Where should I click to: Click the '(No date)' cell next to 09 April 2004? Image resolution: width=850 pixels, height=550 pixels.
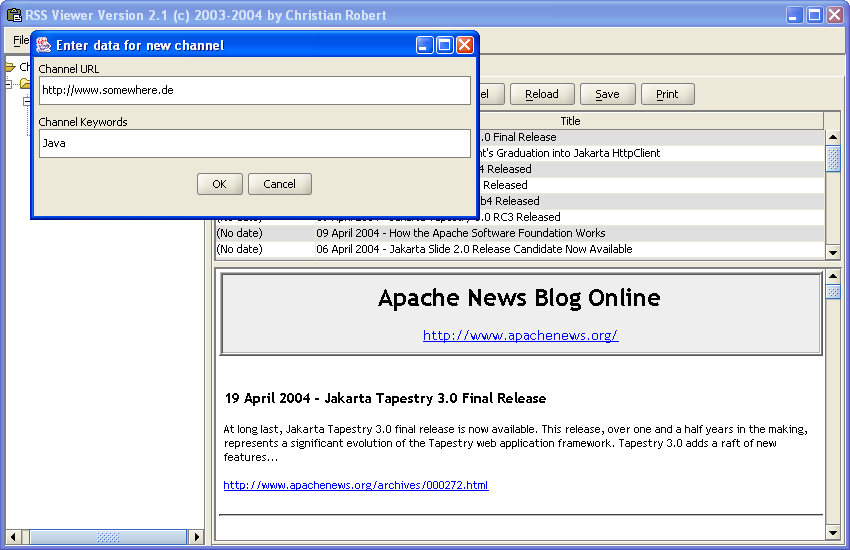265,233
